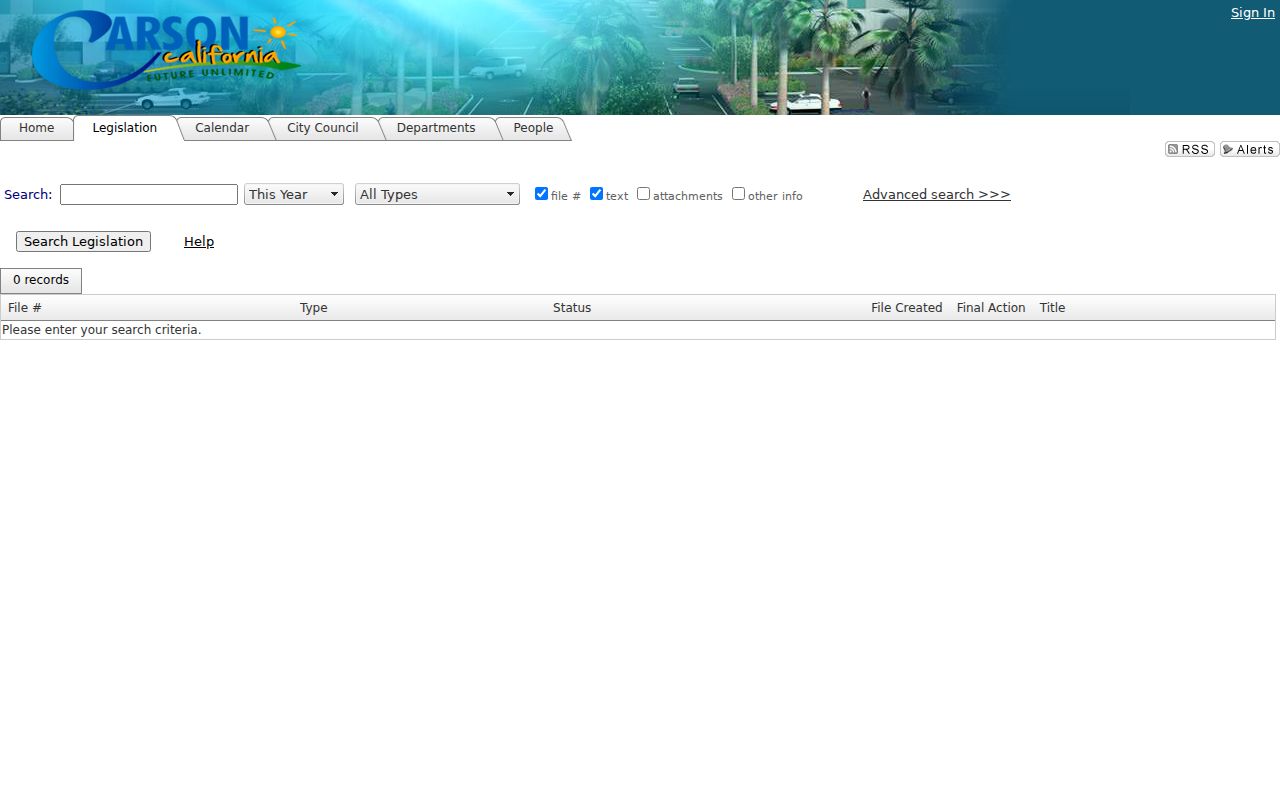
Task: Sort by the Type column header
Action: [x=314, y=308]
